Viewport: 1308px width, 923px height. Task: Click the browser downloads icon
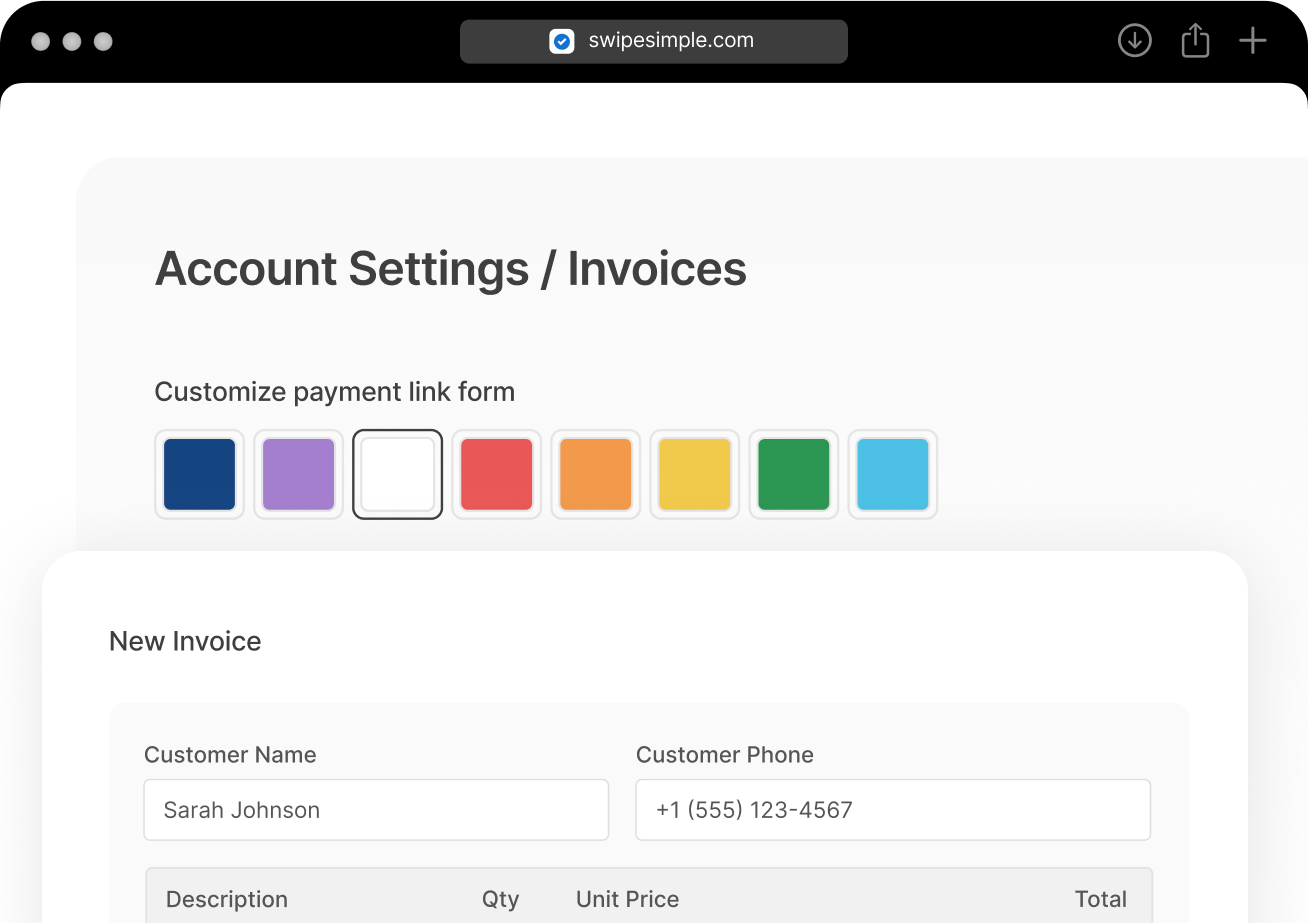[x=1134, y=41]
